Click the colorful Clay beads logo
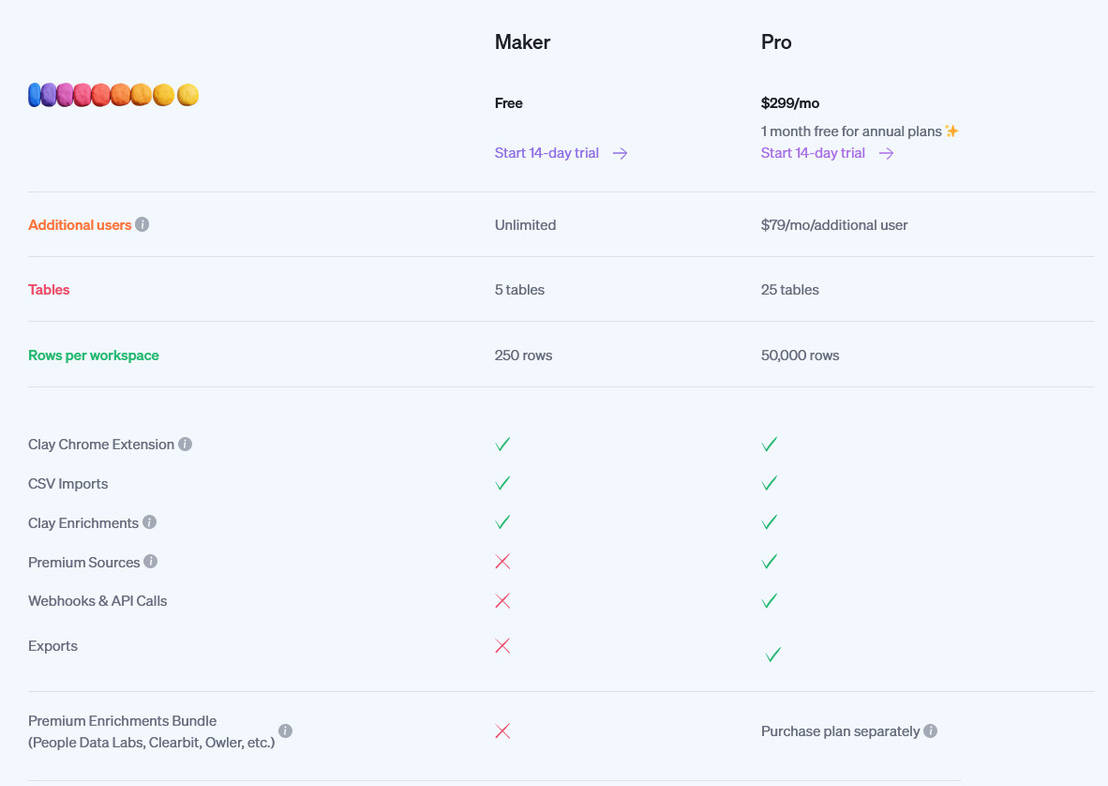This screenshot has height=786, width=1108. pyautogui.click(x=113, y=94)
